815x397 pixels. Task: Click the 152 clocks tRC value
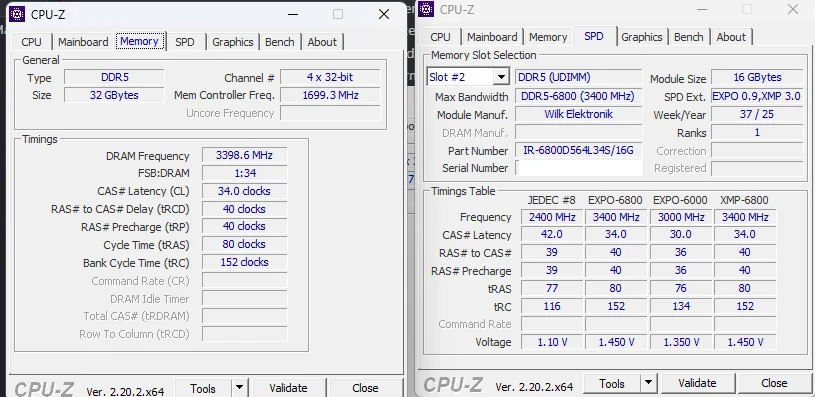pos(244,262)
